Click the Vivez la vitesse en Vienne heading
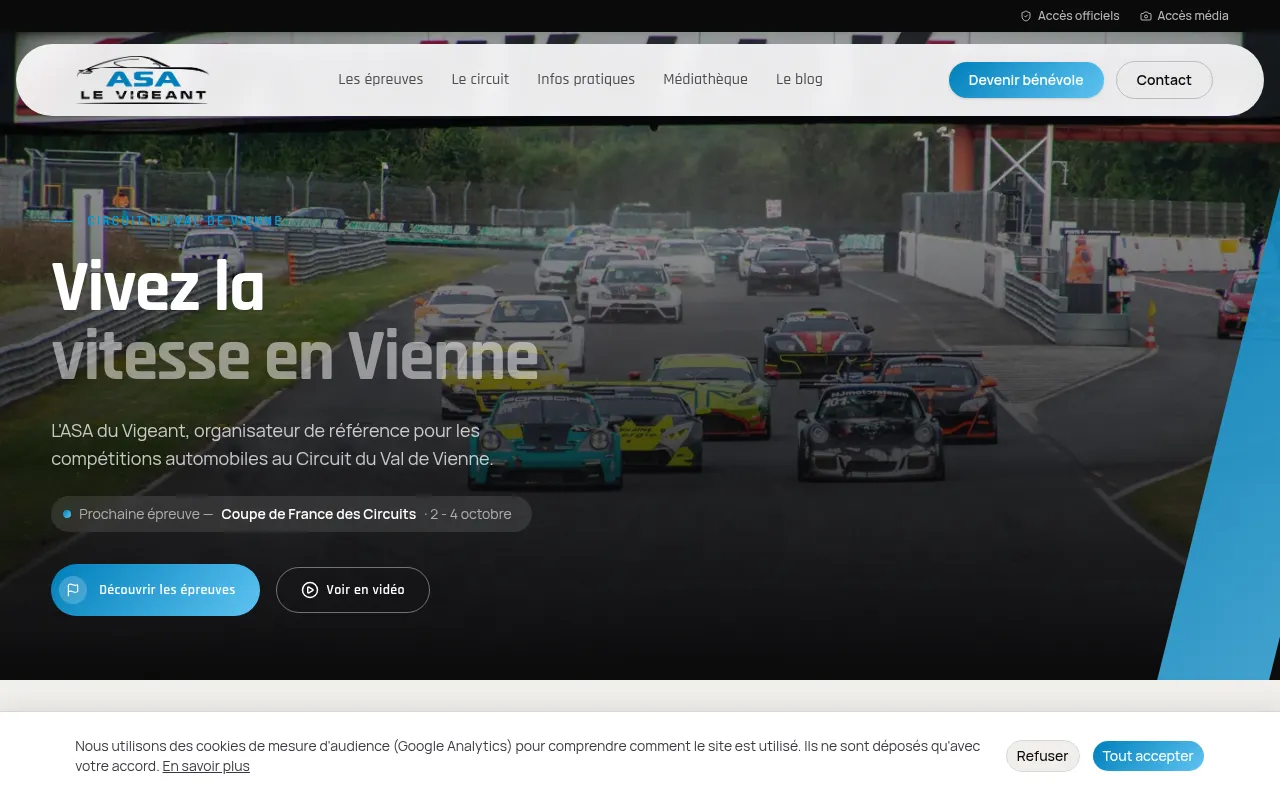The image size is (1280, 800). [295, 322]
